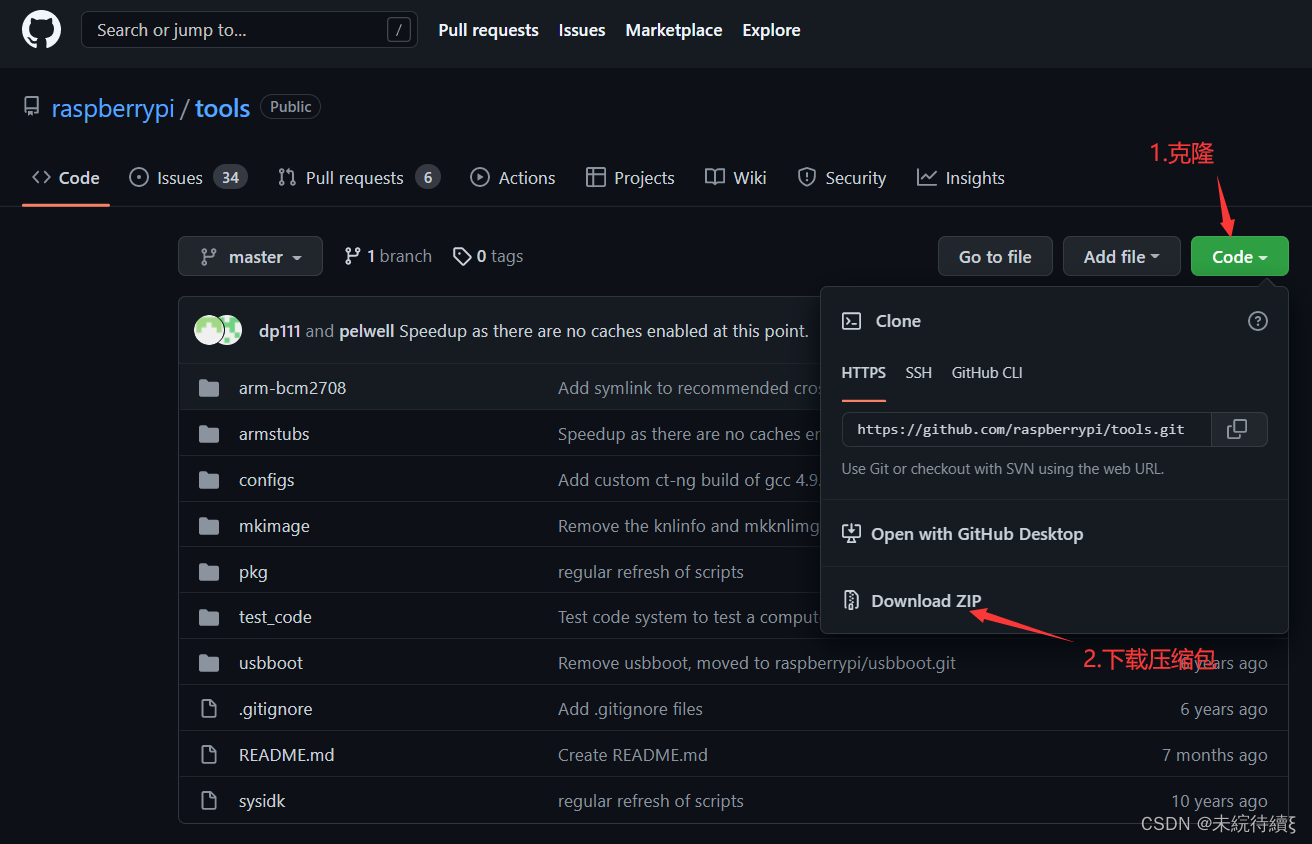Open the master branch dropdown

250,257
